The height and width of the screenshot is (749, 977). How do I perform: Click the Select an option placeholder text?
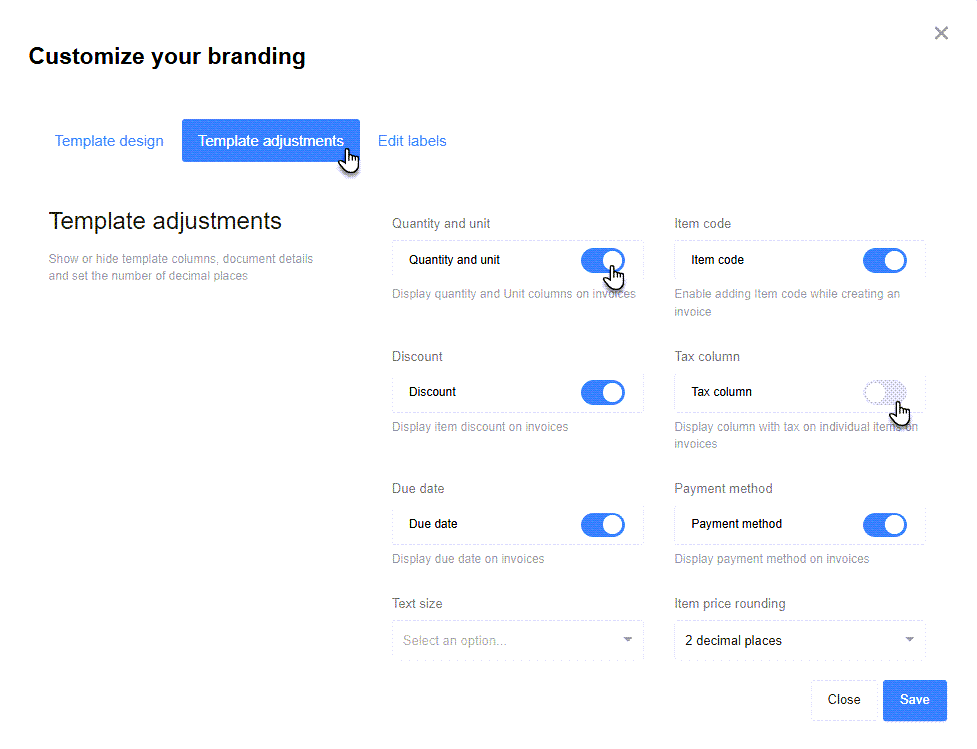coord(454,640)
